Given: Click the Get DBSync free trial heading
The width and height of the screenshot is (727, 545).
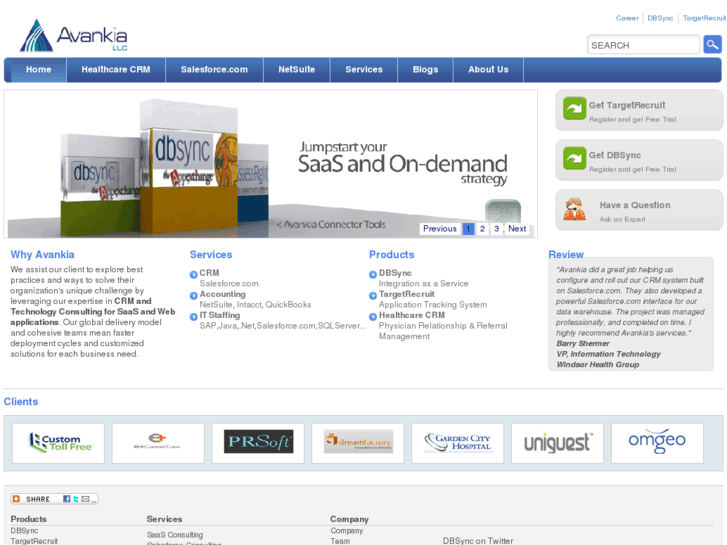Looking at the screenshot, I should 615,155.
